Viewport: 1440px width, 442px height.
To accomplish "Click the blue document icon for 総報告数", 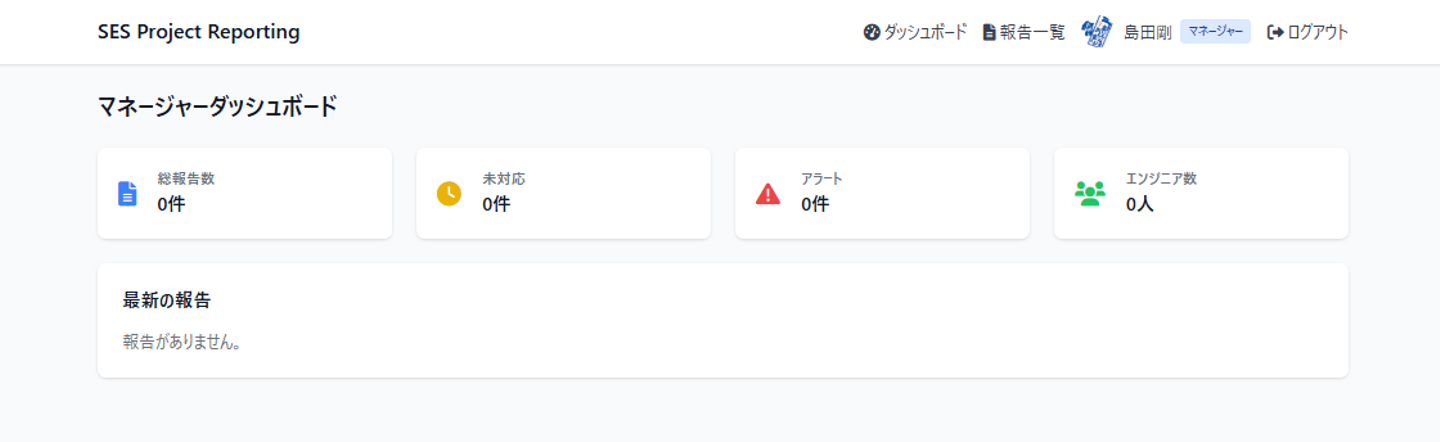I will 127,193.
